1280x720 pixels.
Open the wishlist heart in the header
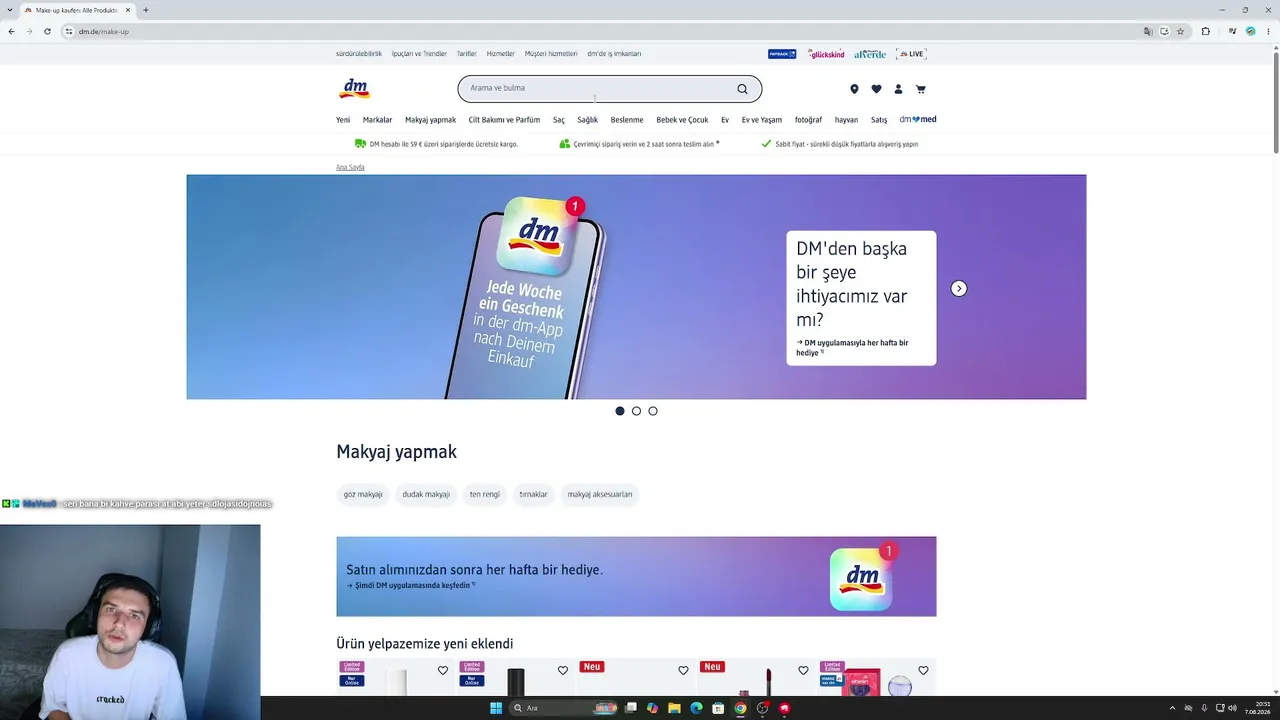point(876,89)
